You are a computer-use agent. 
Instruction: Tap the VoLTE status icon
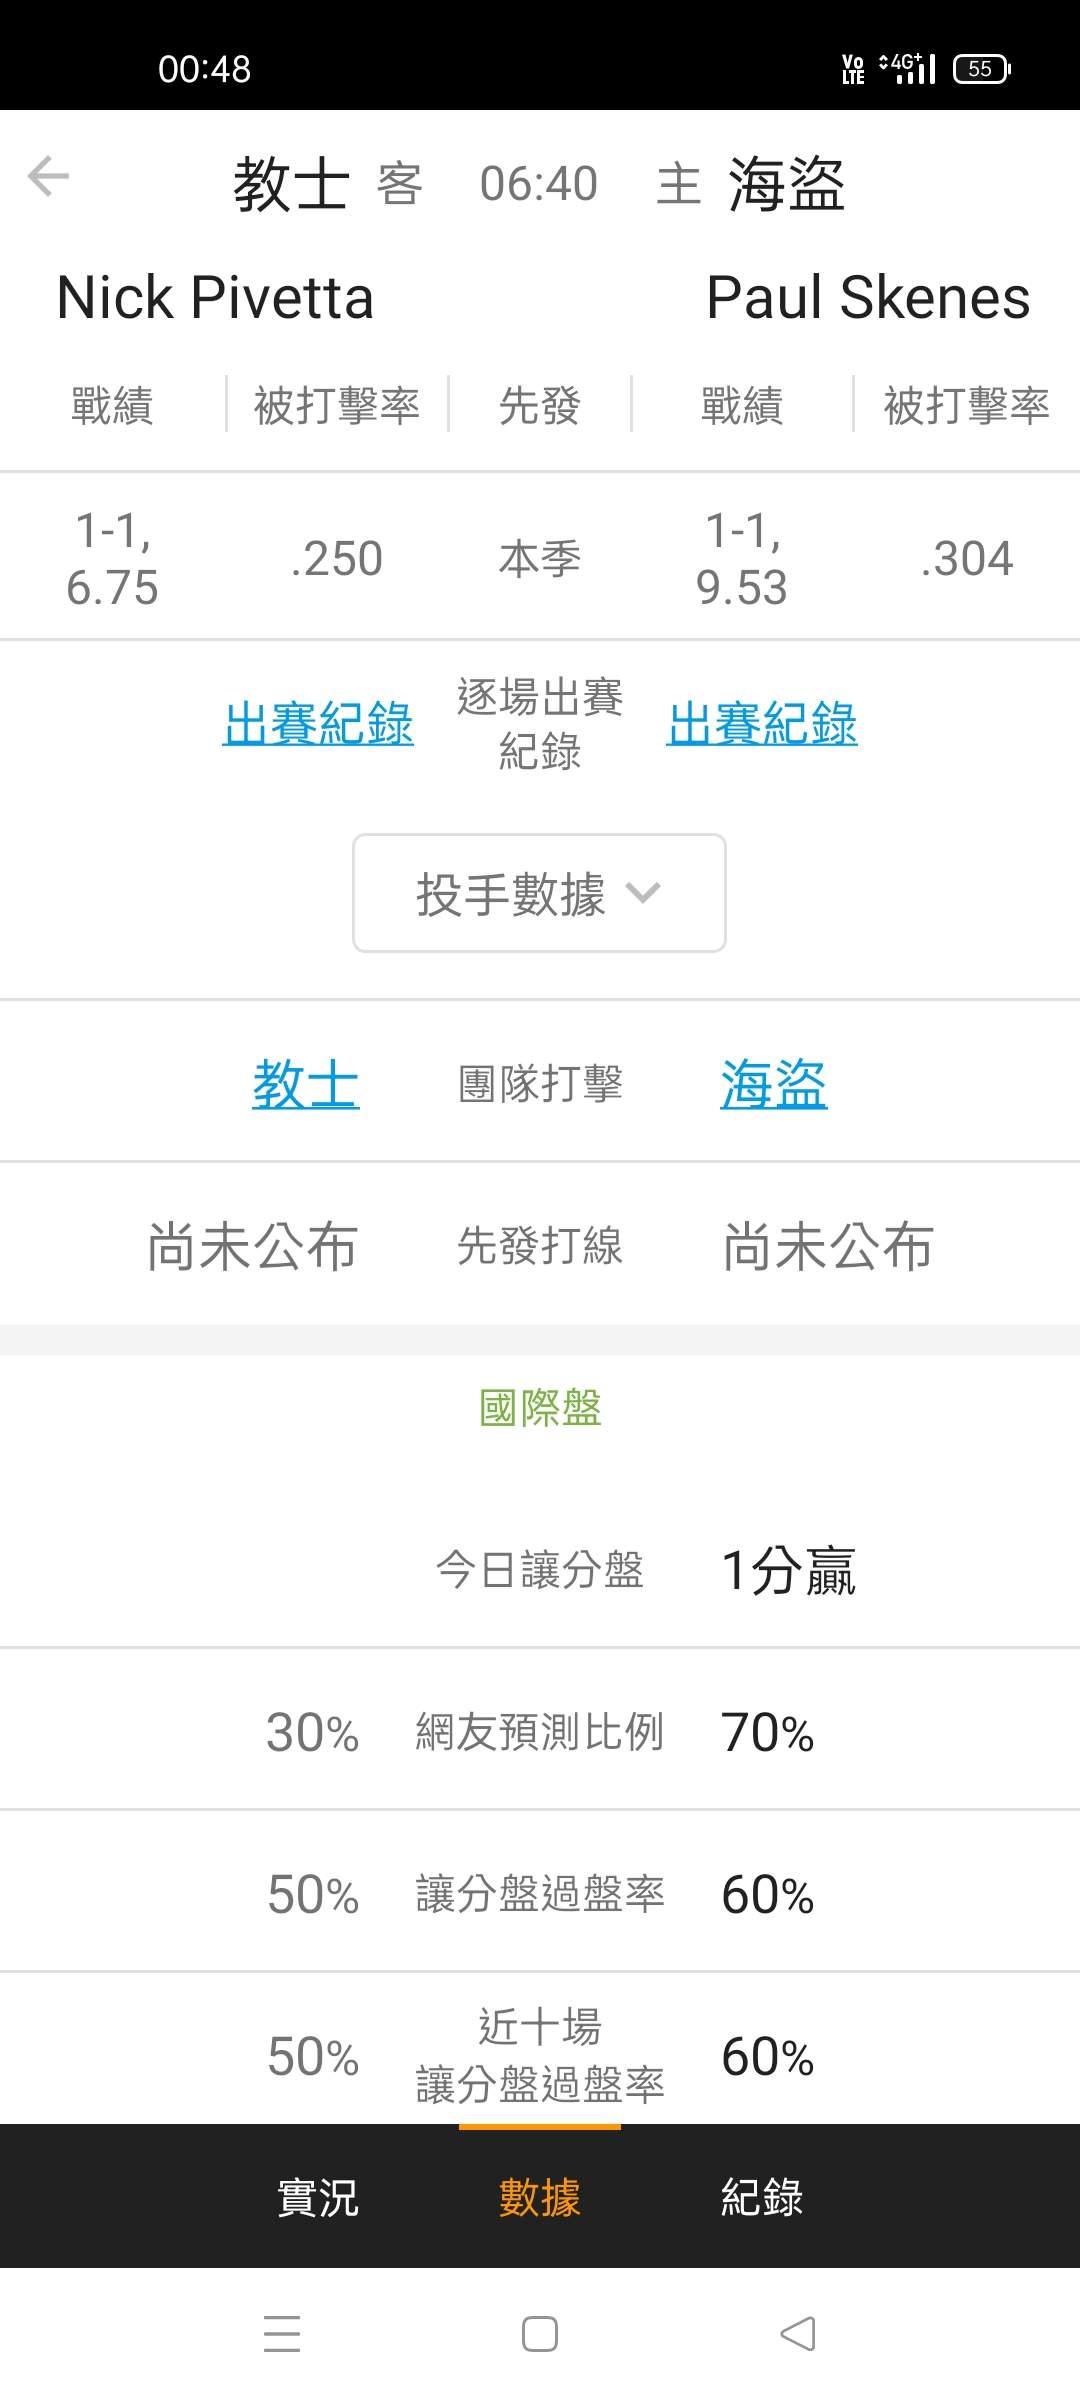coord(853,69)
